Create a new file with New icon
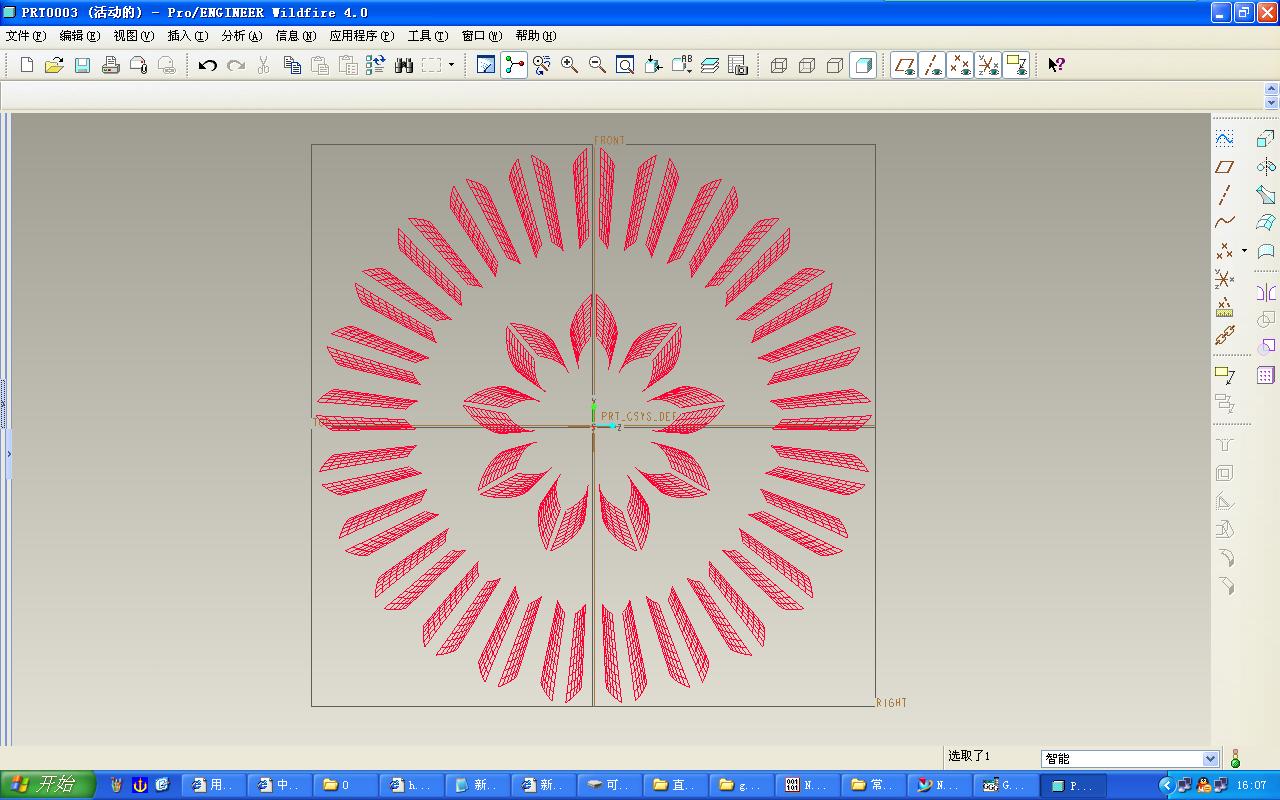 click(27, 65)
